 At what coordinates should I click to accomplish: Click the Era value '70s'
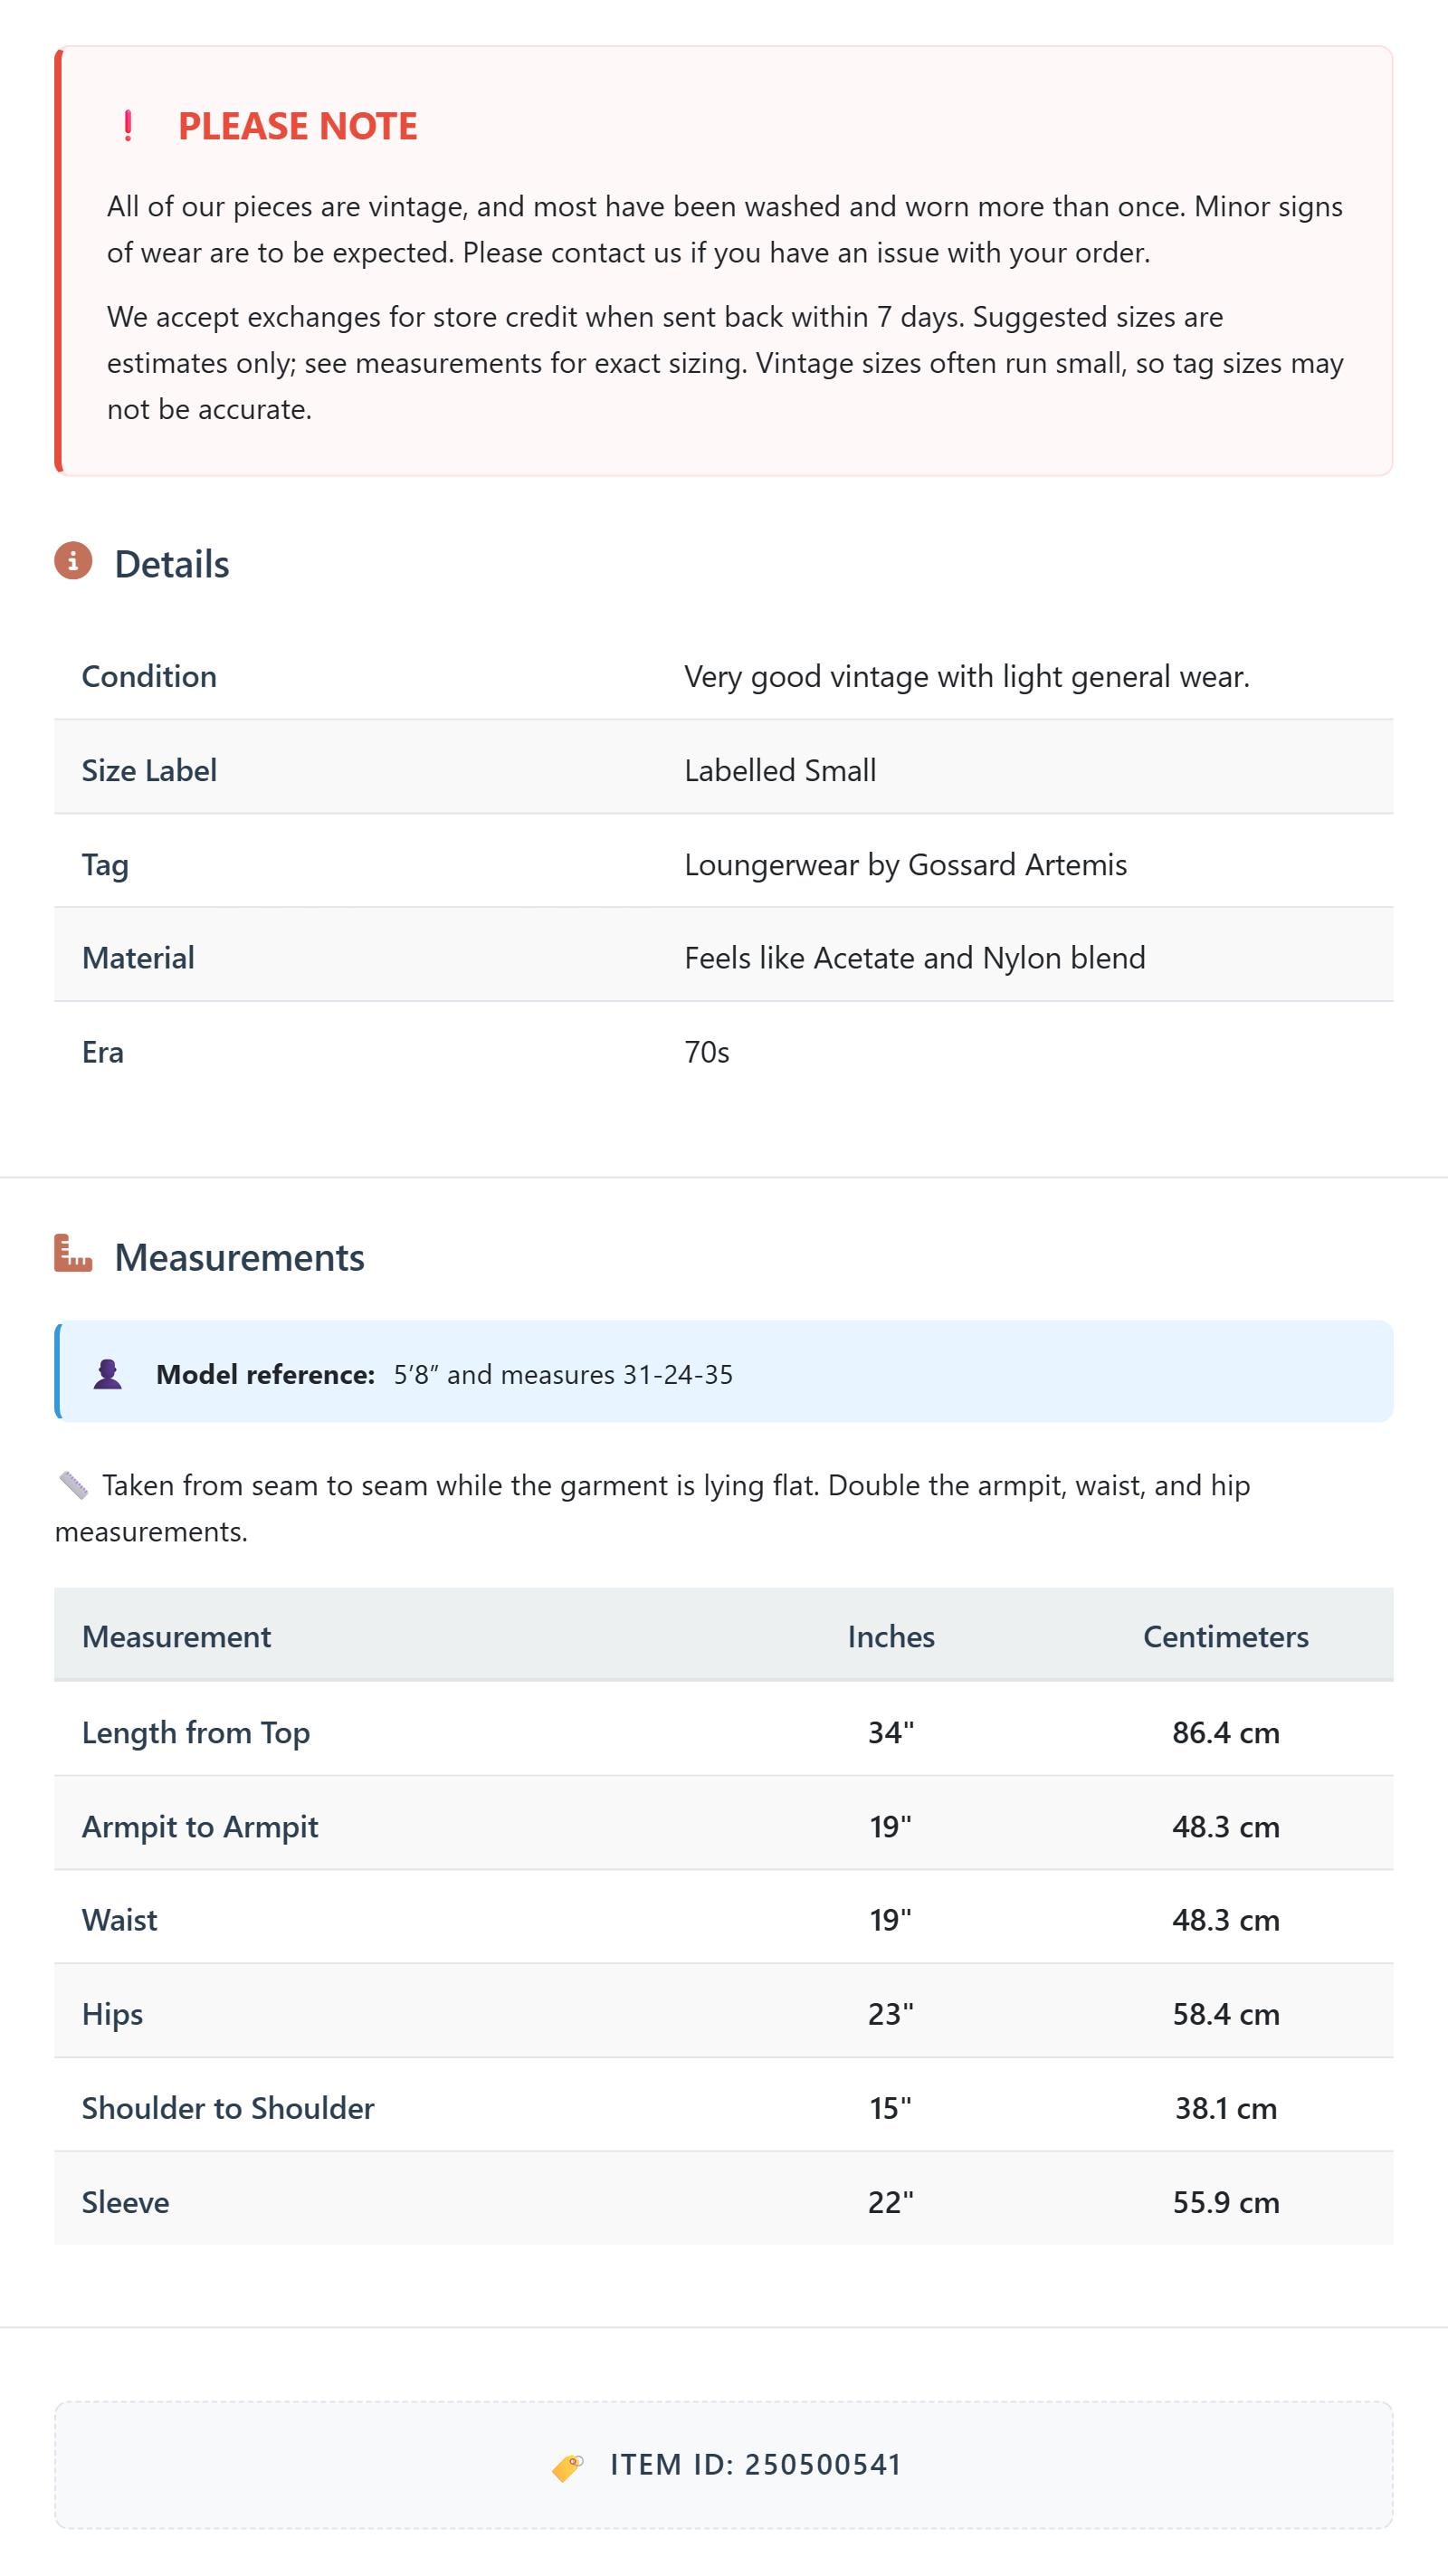click(707, 1052)
